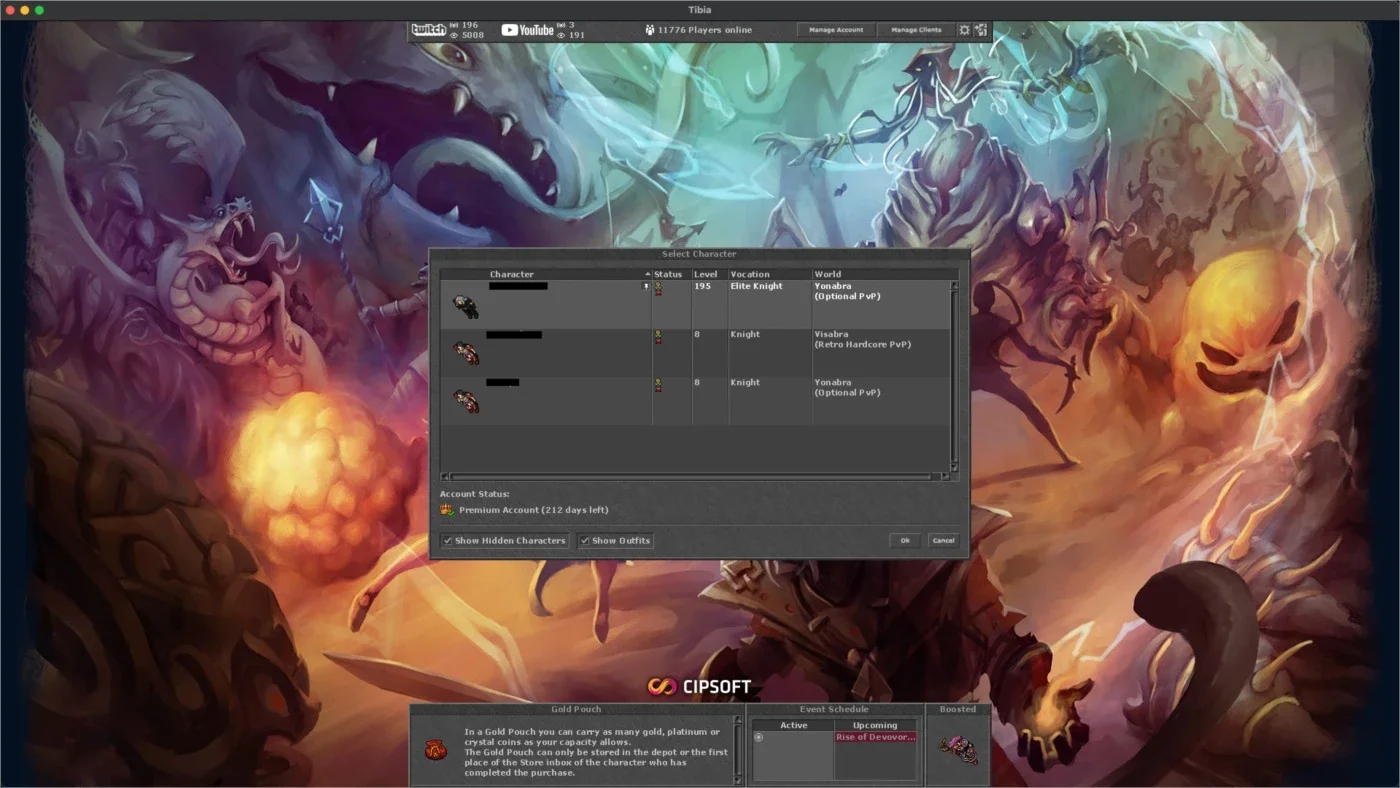The width and height of the screenshot is (1400, 788).
Task: Click the character list horizontal scrollbar track
Action: pos(695,477)
